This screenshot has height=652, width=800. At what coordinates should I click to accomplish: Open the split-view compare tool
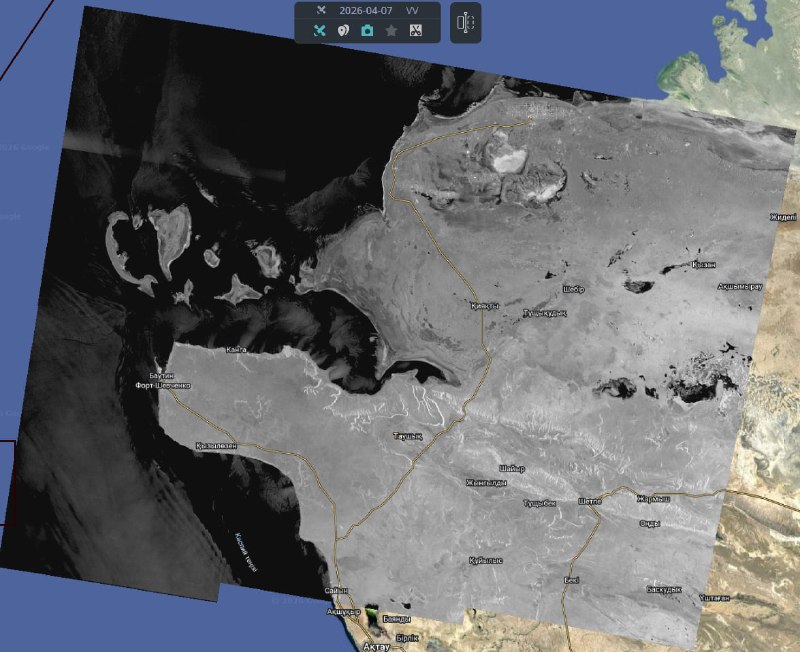tap(466, 22)
